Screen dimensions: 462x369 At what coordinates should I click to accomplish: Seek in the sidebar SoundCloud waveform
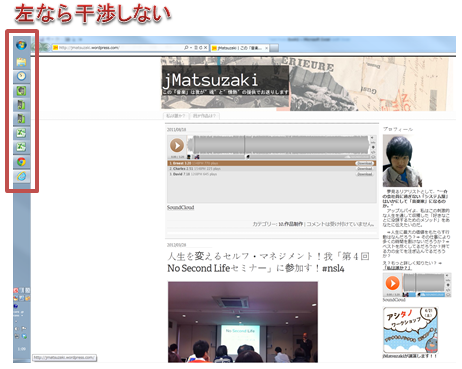(423, 283)
